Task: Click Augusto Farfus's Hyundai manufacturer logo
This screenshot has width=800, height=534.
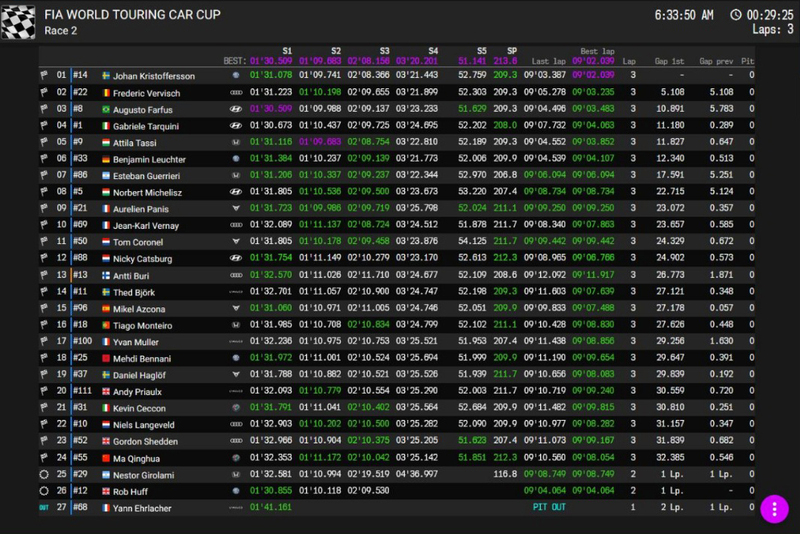Action: 236,109
